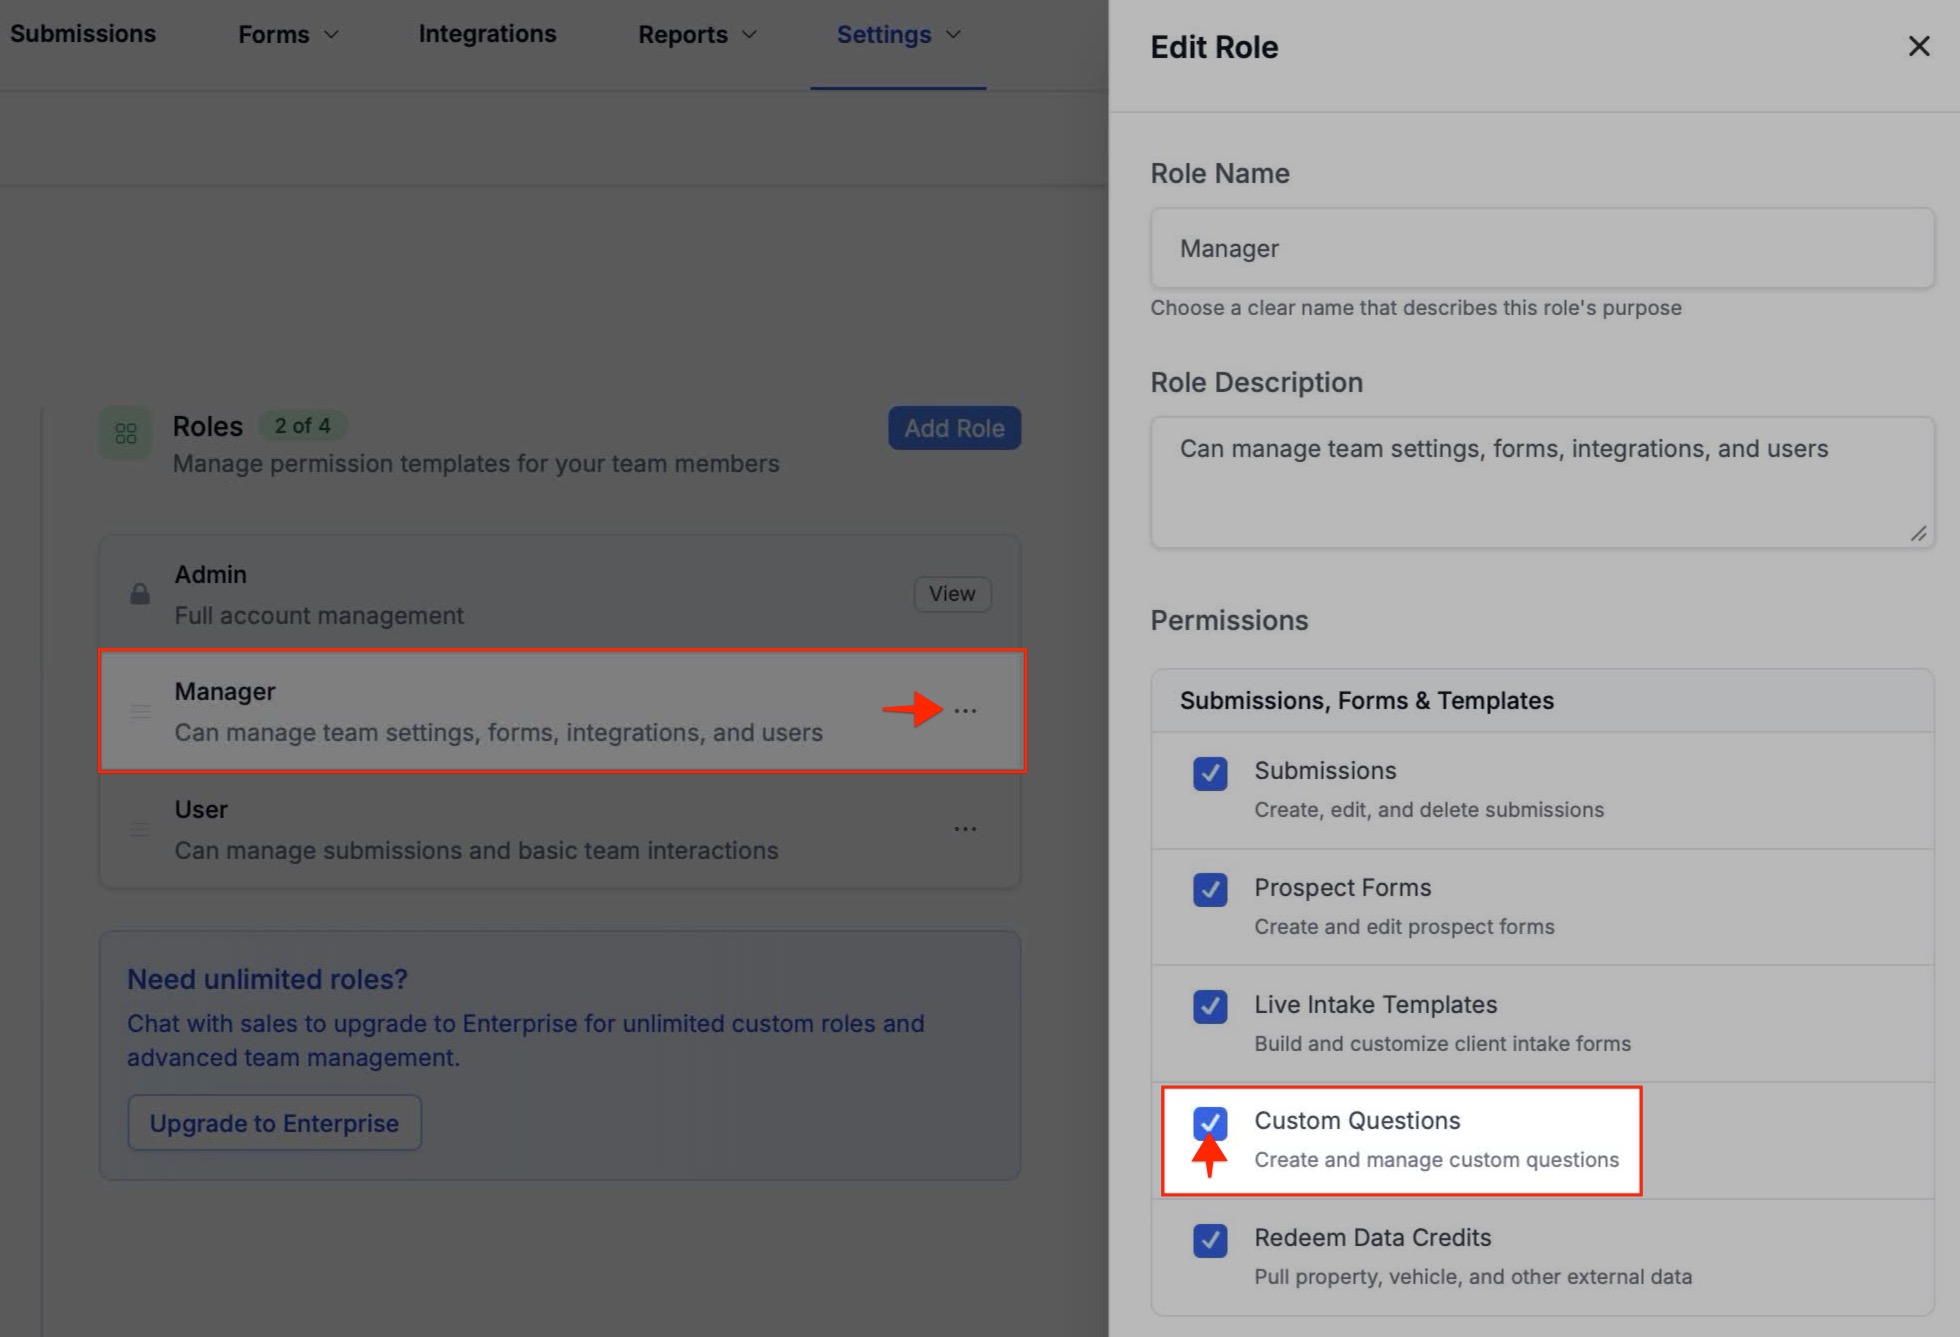Open User role three-dot menu
The height and width of the screenshot is (1337, 1960).
[965, 829]
